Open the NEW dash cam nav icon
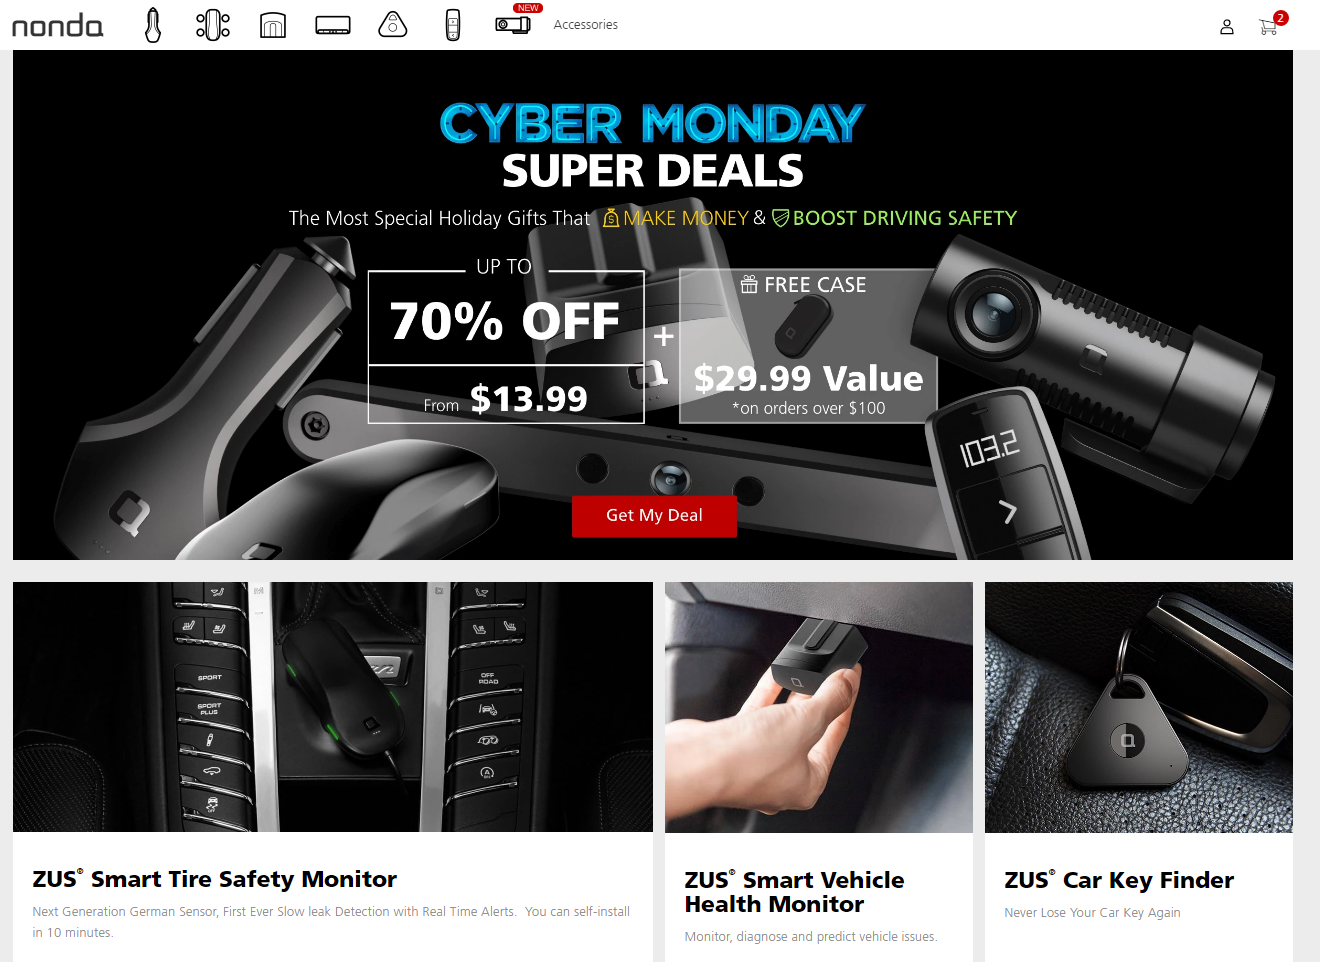 pyautogui.click(x=514, y=23)
